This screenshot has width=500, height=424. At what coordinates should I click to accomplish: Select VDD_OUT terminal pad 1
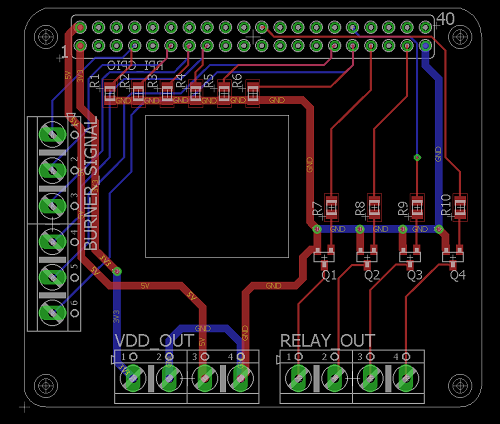pos(133,378)
